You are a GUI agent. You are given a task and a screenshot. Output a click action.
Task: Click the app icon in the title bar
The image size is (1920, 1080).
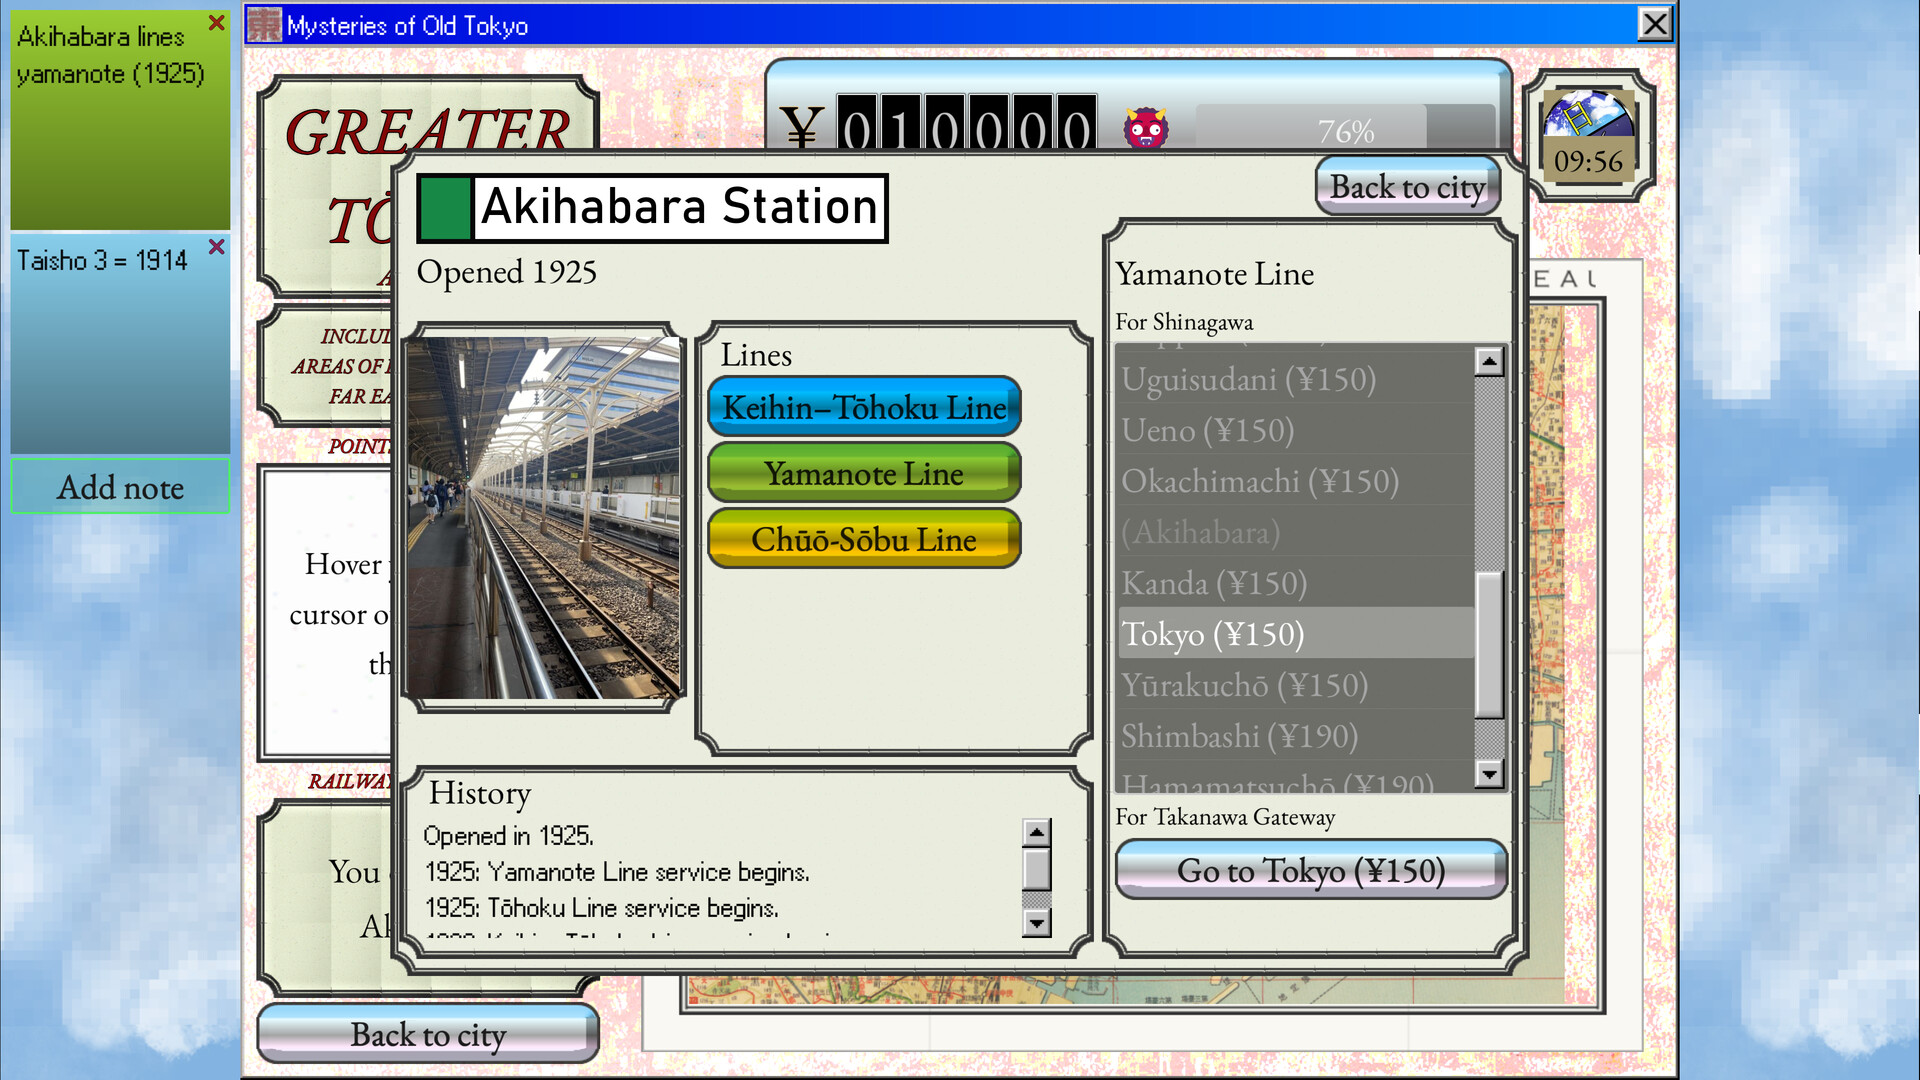tap(264, 24)
